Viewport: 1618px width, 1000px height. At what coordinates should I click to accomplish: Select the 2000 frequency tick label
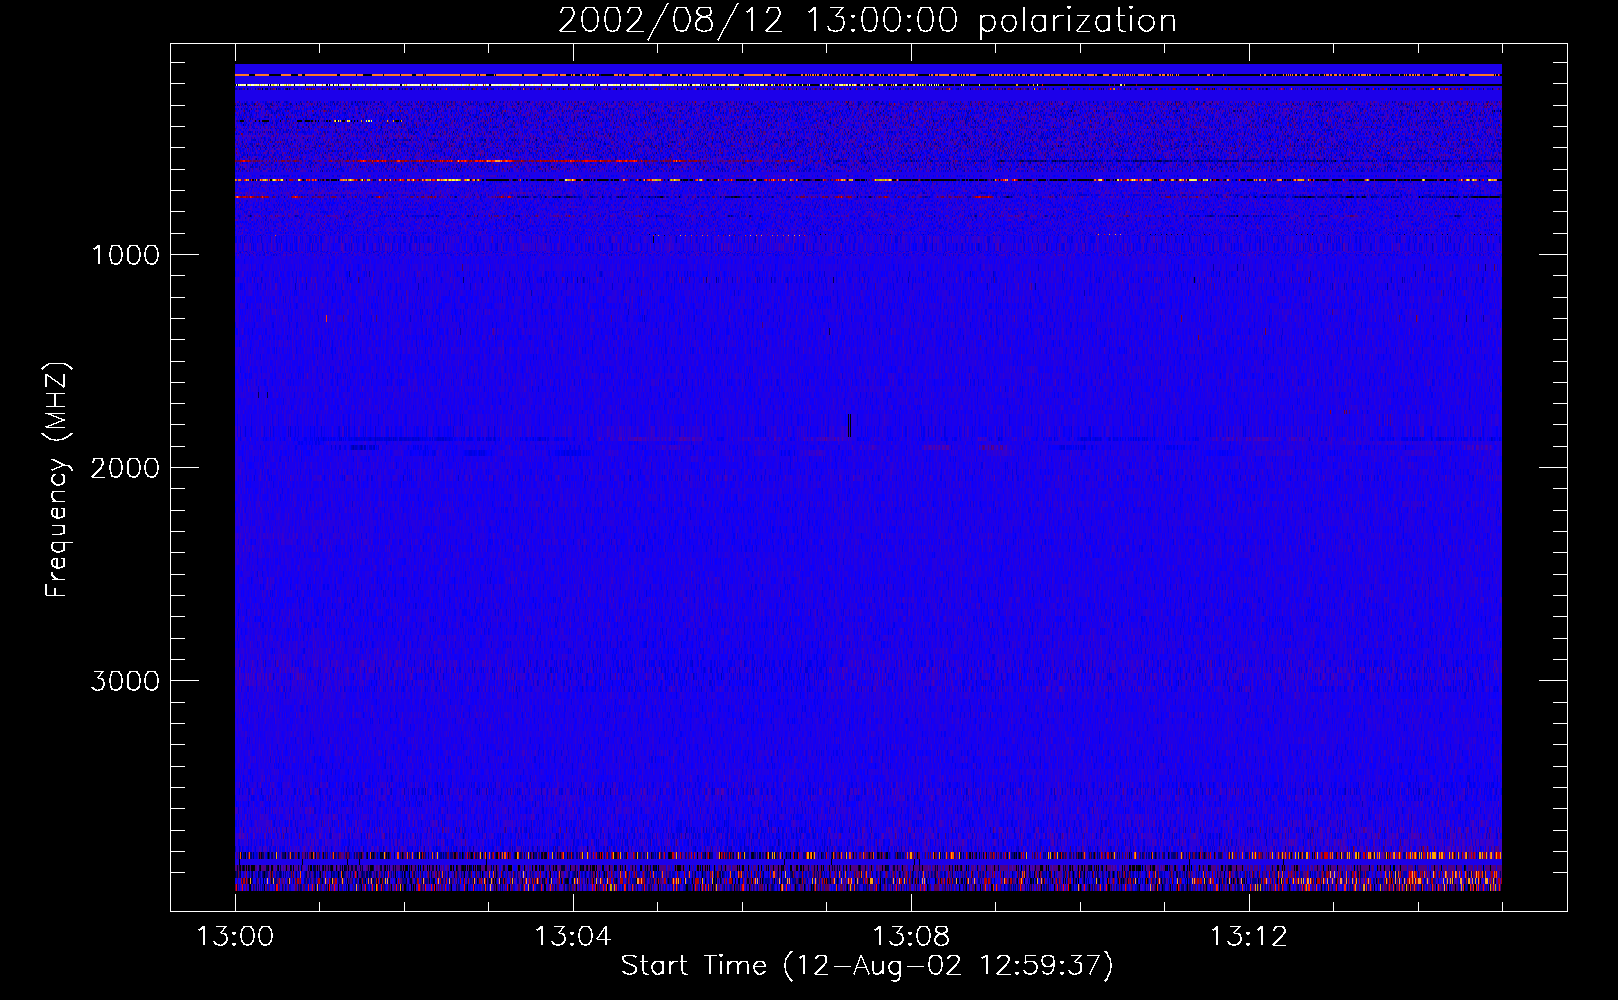[125, 468]
